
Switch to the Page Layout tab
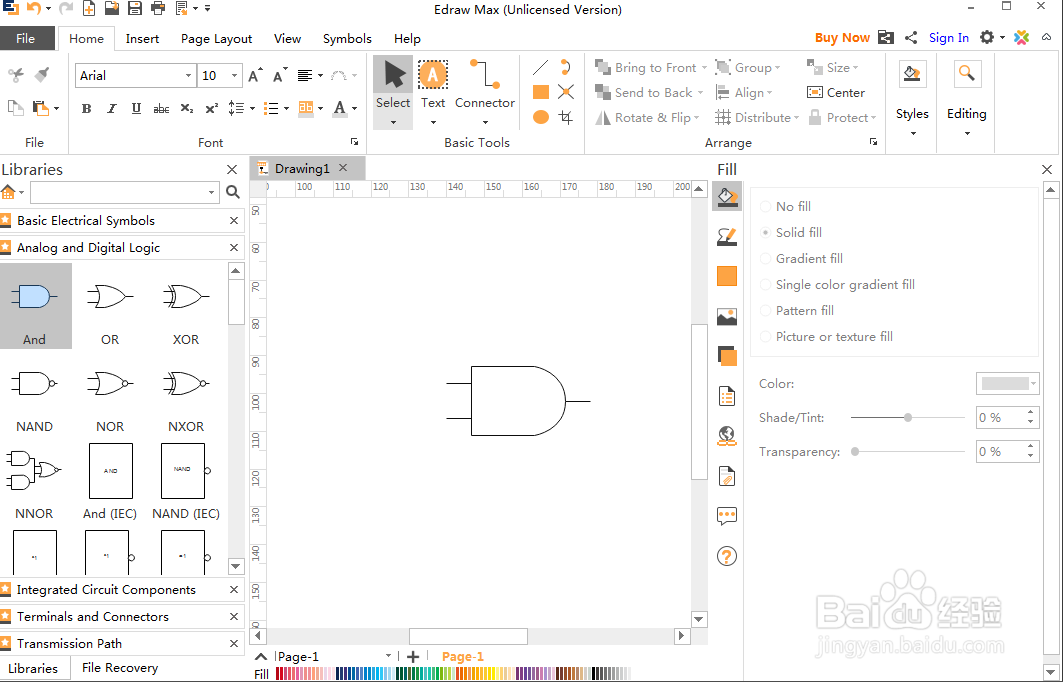(216, 39)
